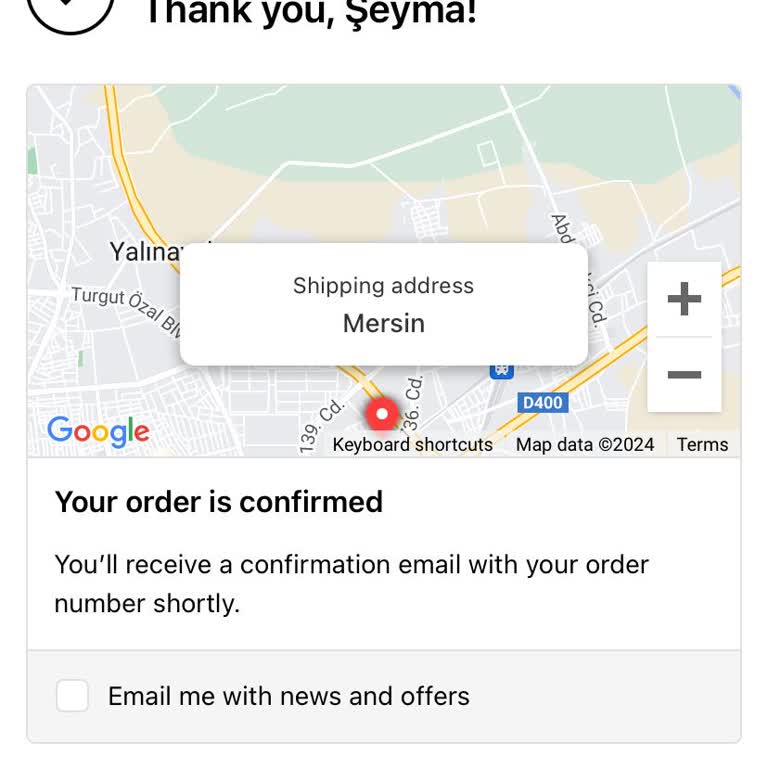The height and width of the screenshot is (768, 768).
Task: Open the Google logo on the map
Action: [x=98, y=431]
